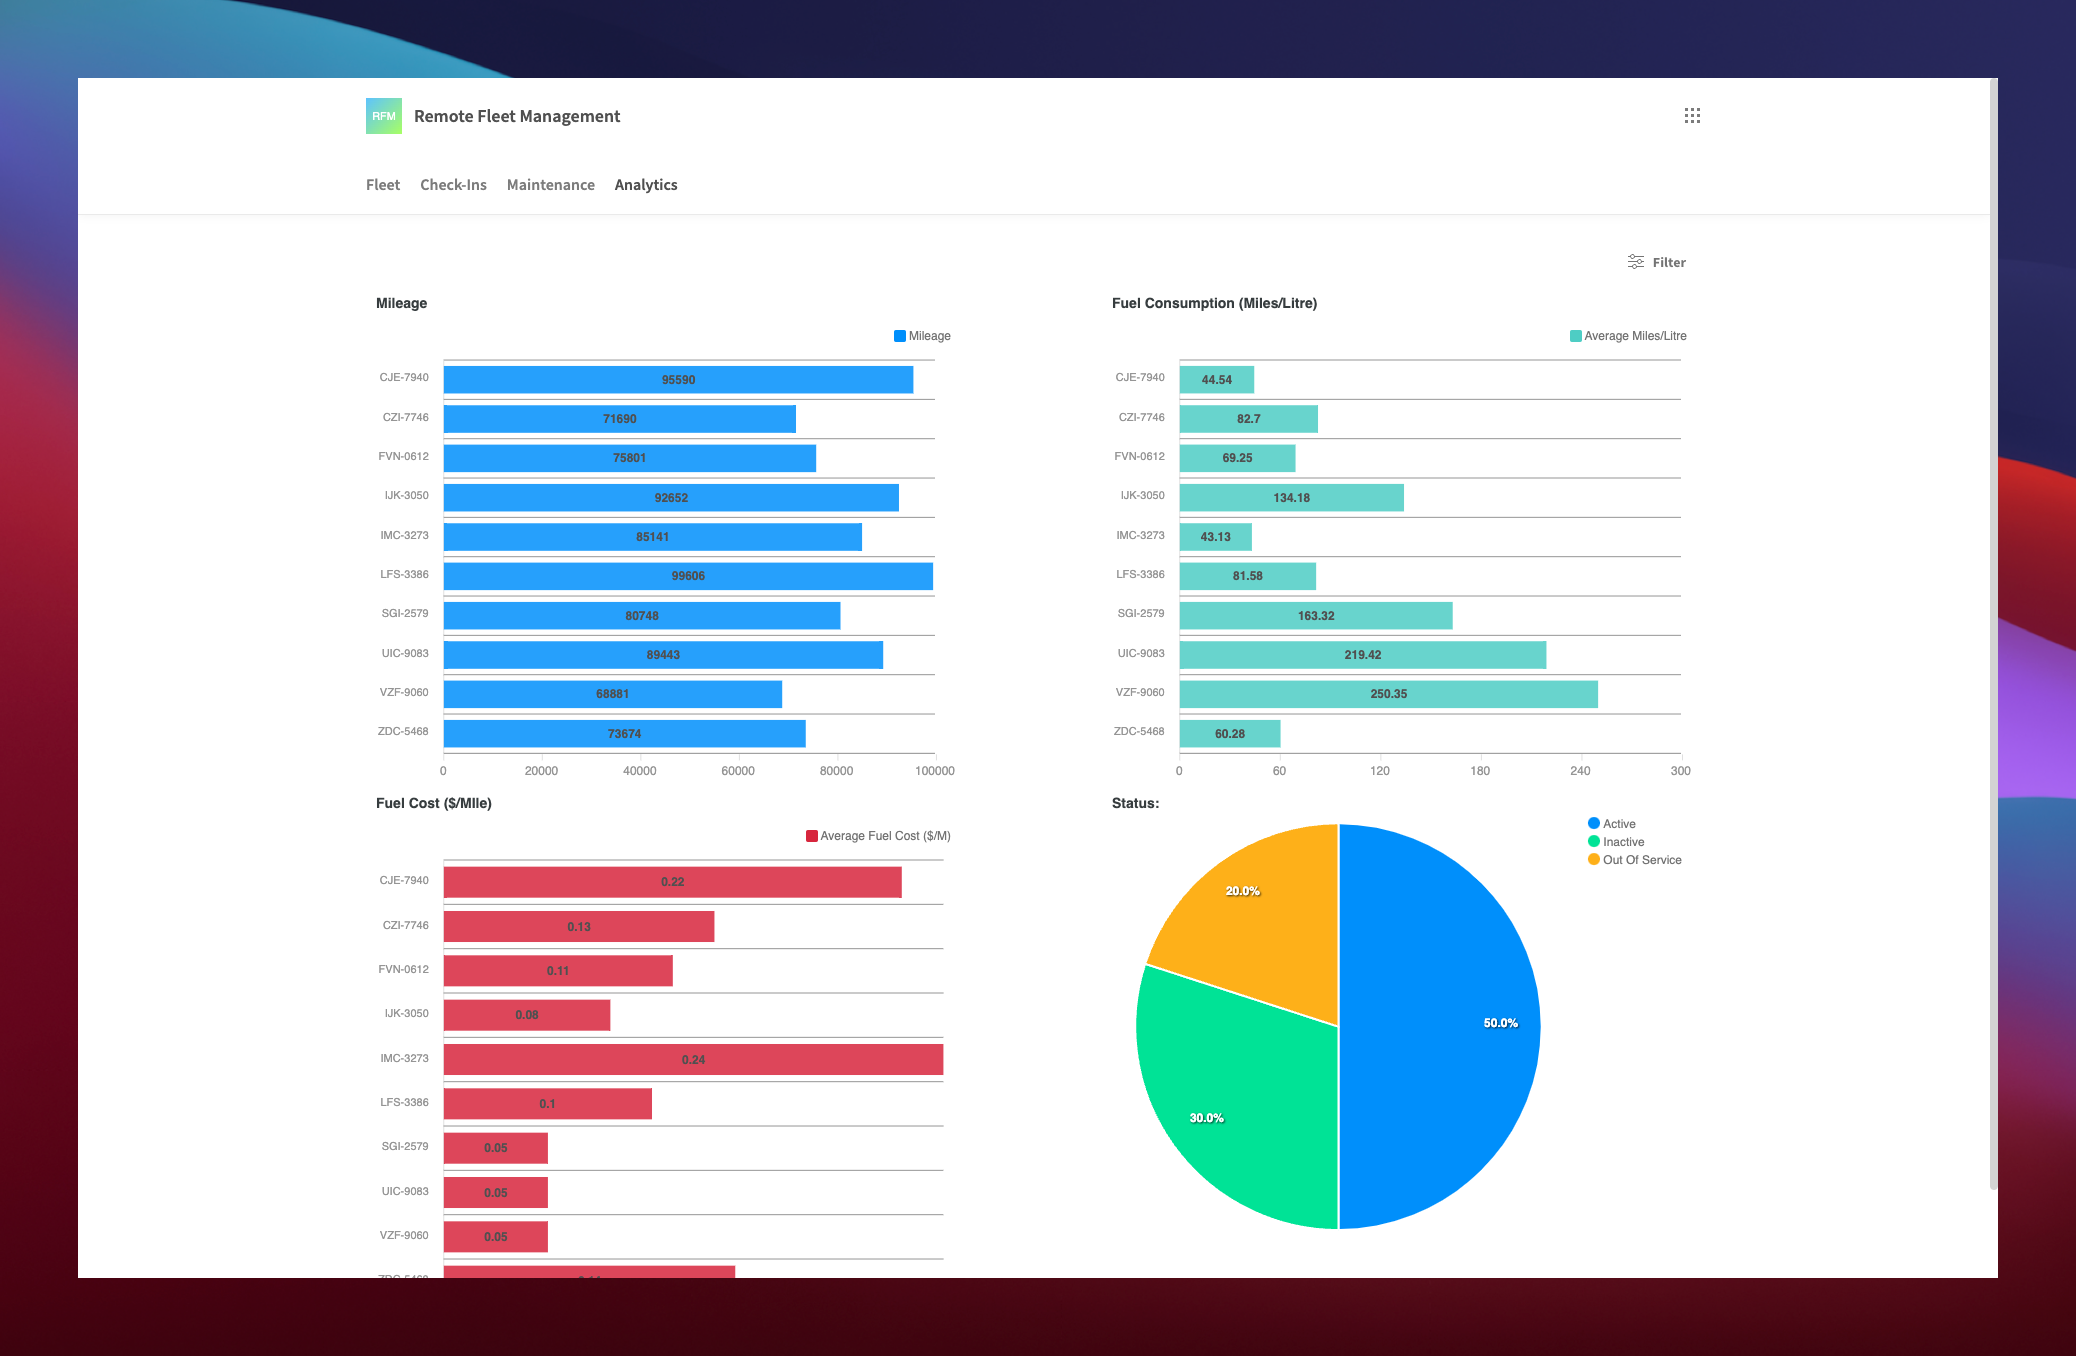Click the VZF-9060 fuel consumption bar
The width and height of the screenshot is (2076, 1356).
[1387, 693]
